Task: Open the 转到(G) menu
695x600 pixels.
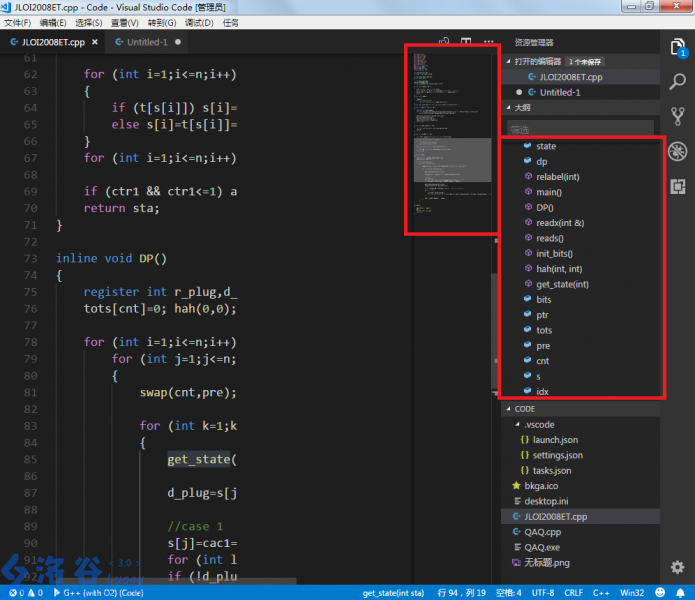Action: click(162, 23)
